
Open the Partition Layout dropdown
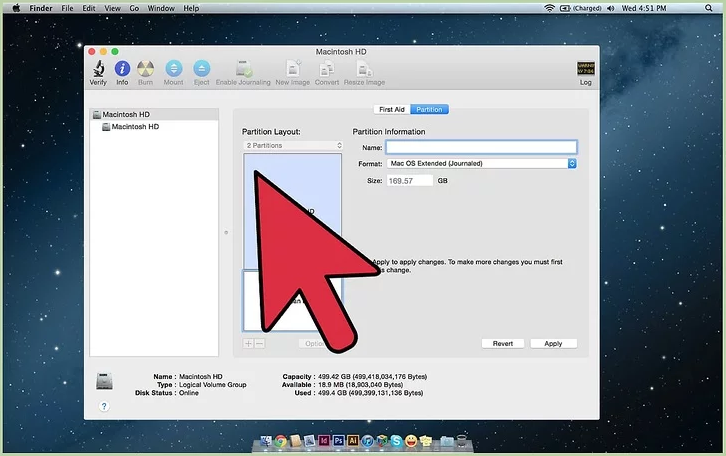click(293, 145)
